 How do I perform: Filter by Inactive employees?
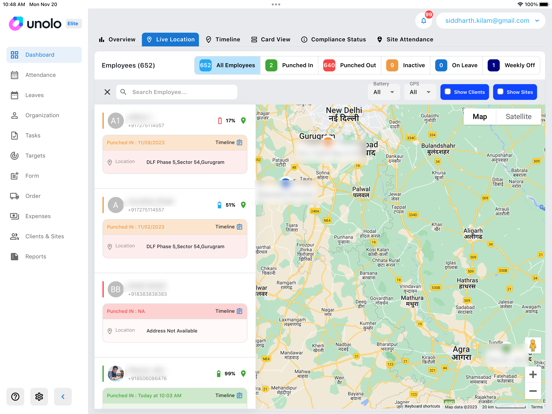[x=406, y=65]
